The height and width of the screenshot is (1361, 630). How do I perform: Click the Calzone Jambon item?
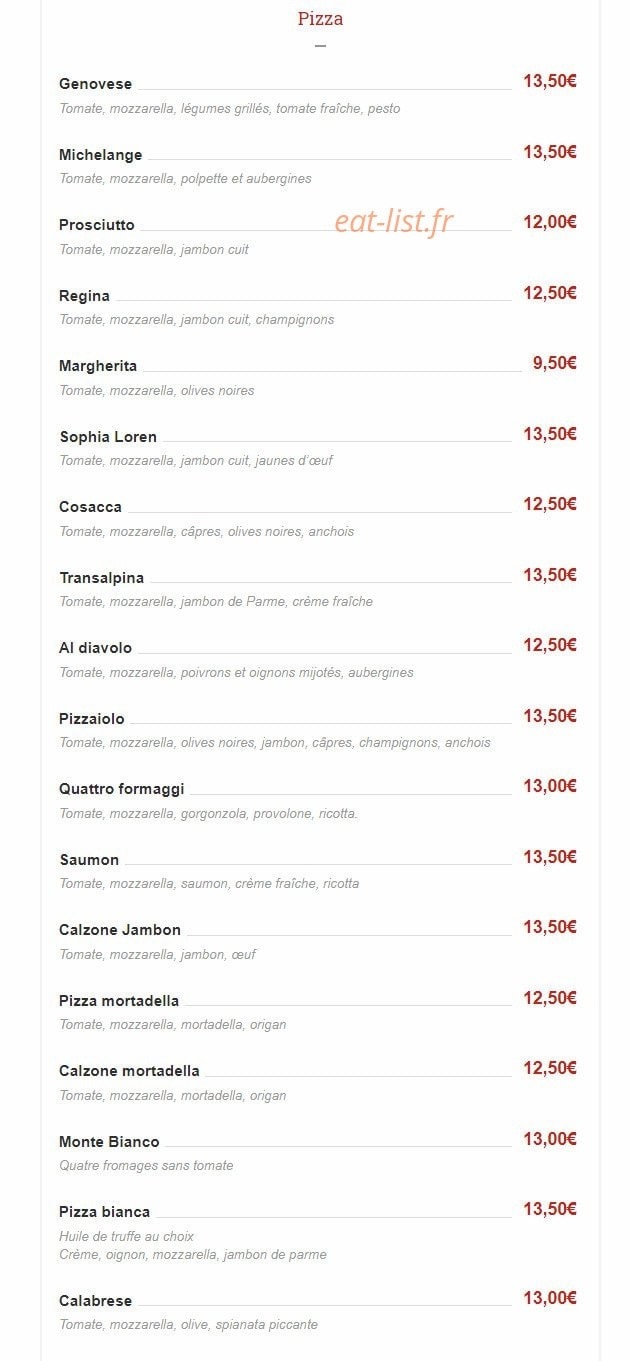point(120,930)
